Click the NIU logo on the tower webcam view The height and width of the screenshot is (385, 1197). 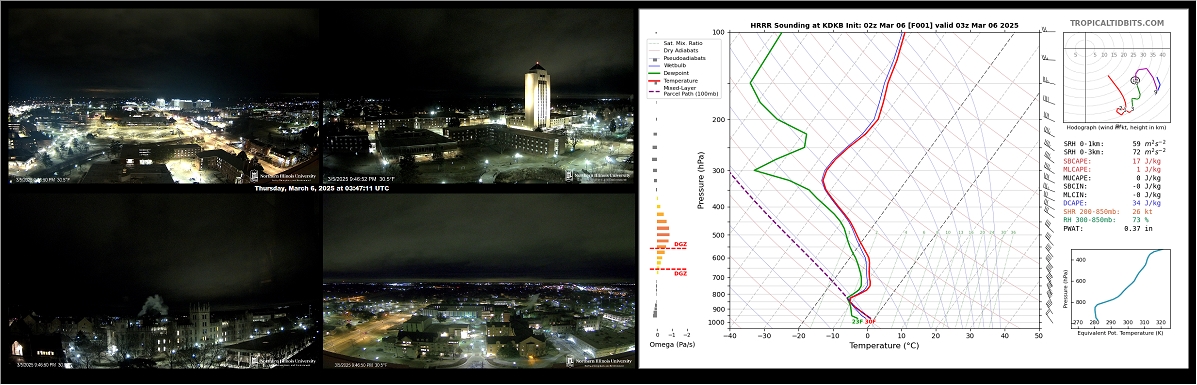coord(598,175)
